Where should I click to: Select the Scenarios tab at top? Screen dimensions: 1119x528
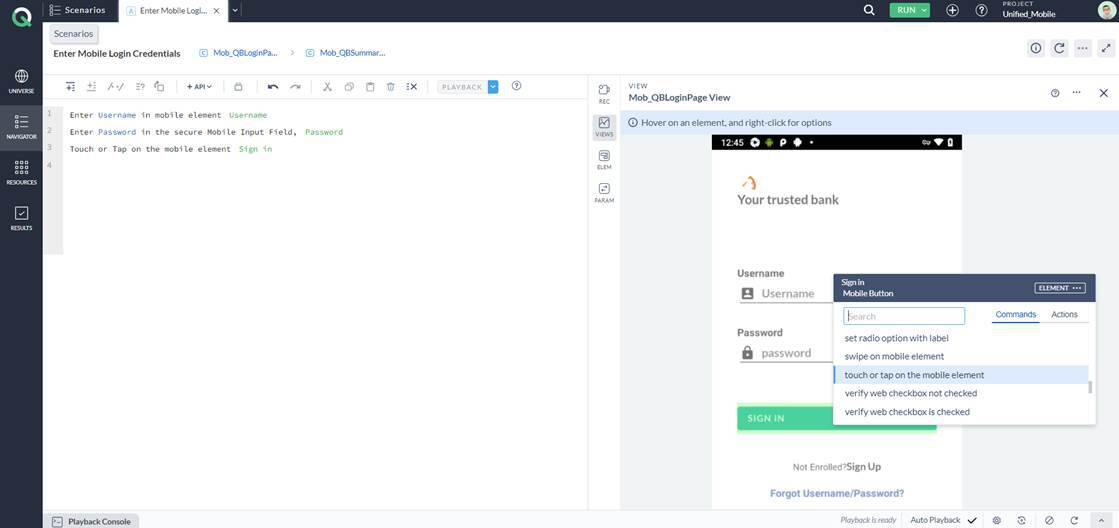pyautogui.click(x=78, y=10)
